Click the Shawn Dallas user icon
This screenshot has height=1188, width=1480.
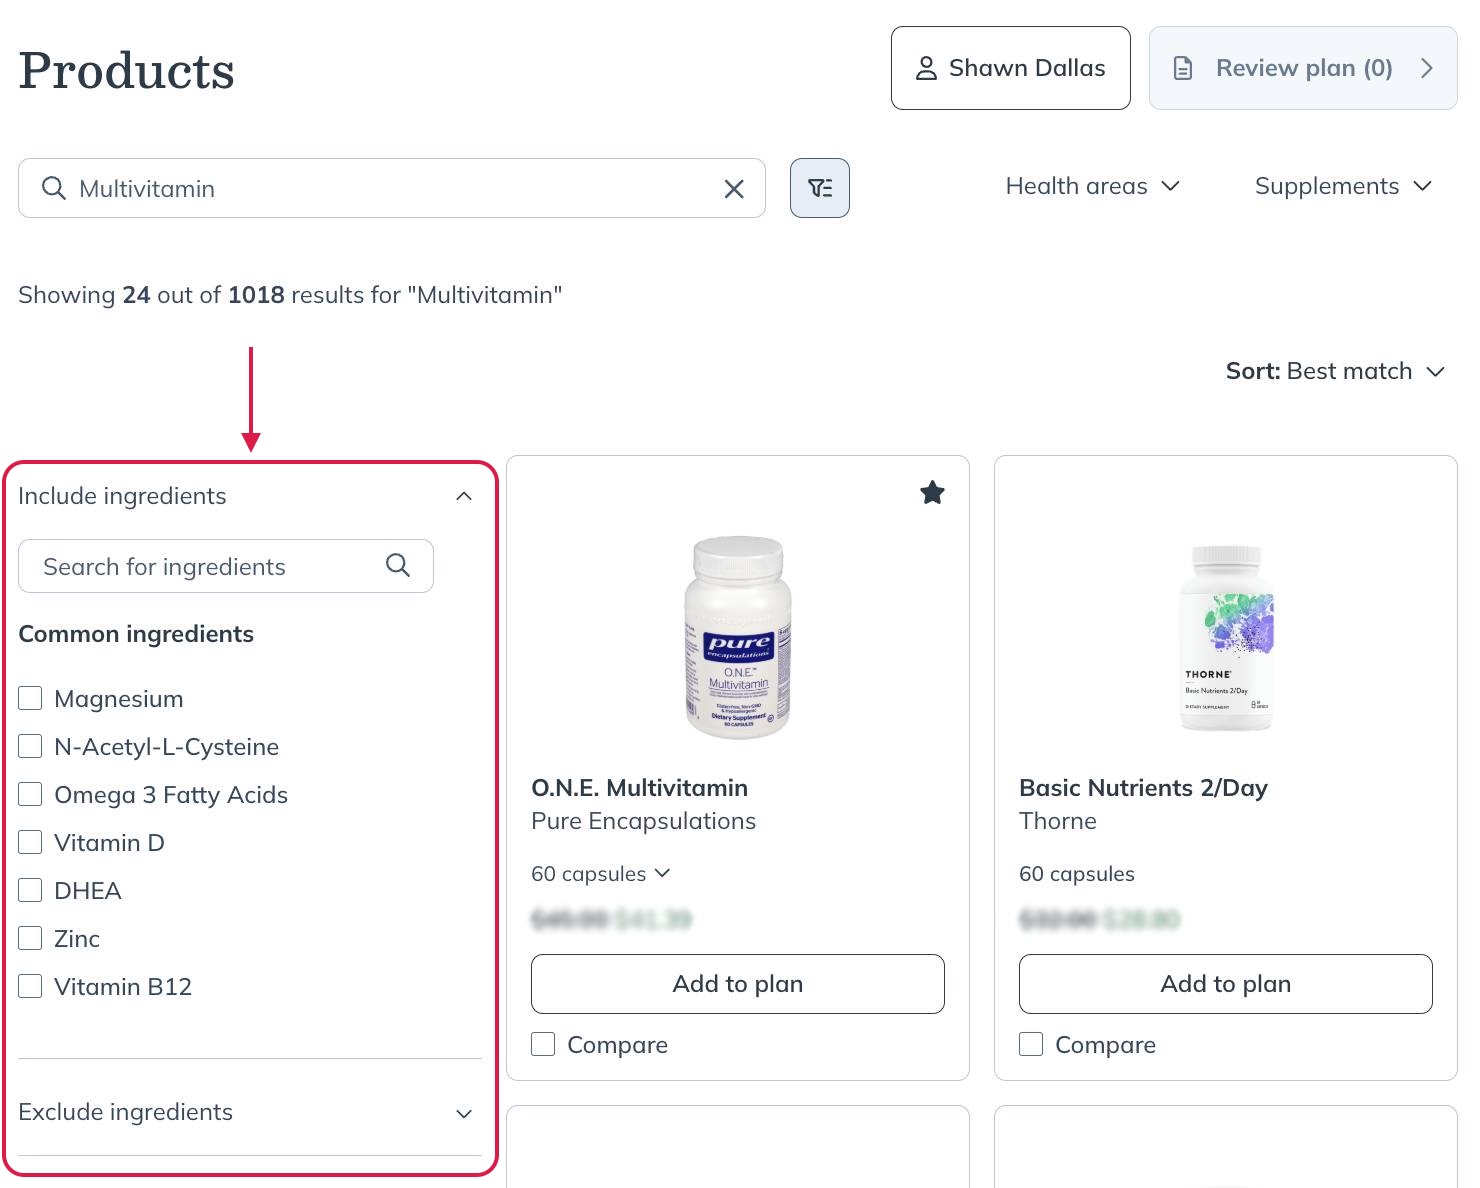click(926, 68)
